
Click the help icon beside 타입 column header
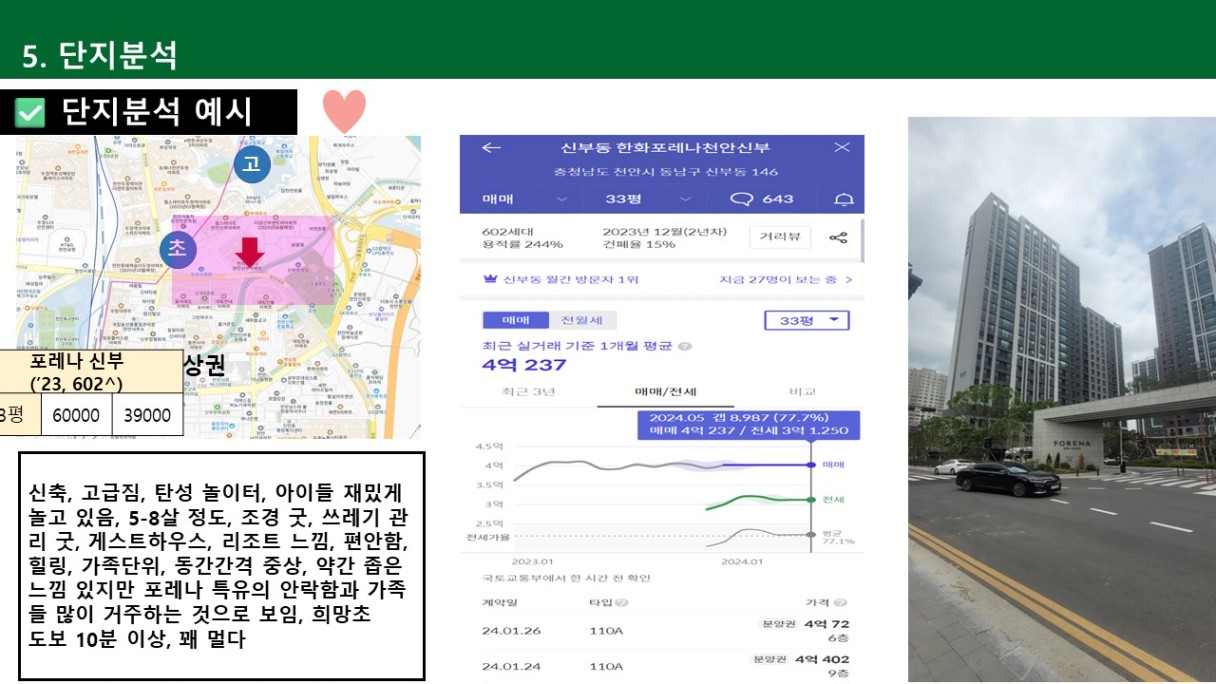pyautogui.click(x=622, y=603)
